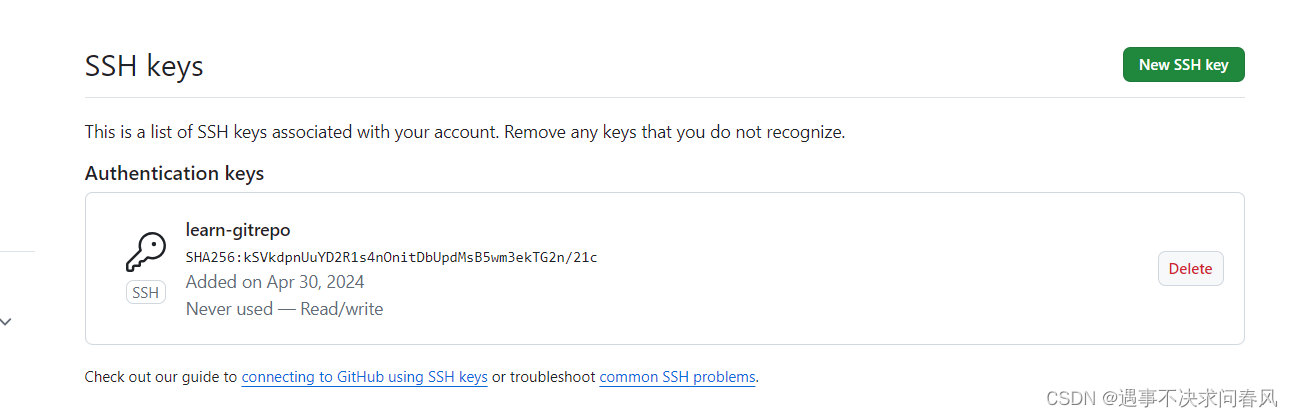Click the SSH badge under the key icon
The height and width of the screenshot is (417, 1293).
point(146,293)
